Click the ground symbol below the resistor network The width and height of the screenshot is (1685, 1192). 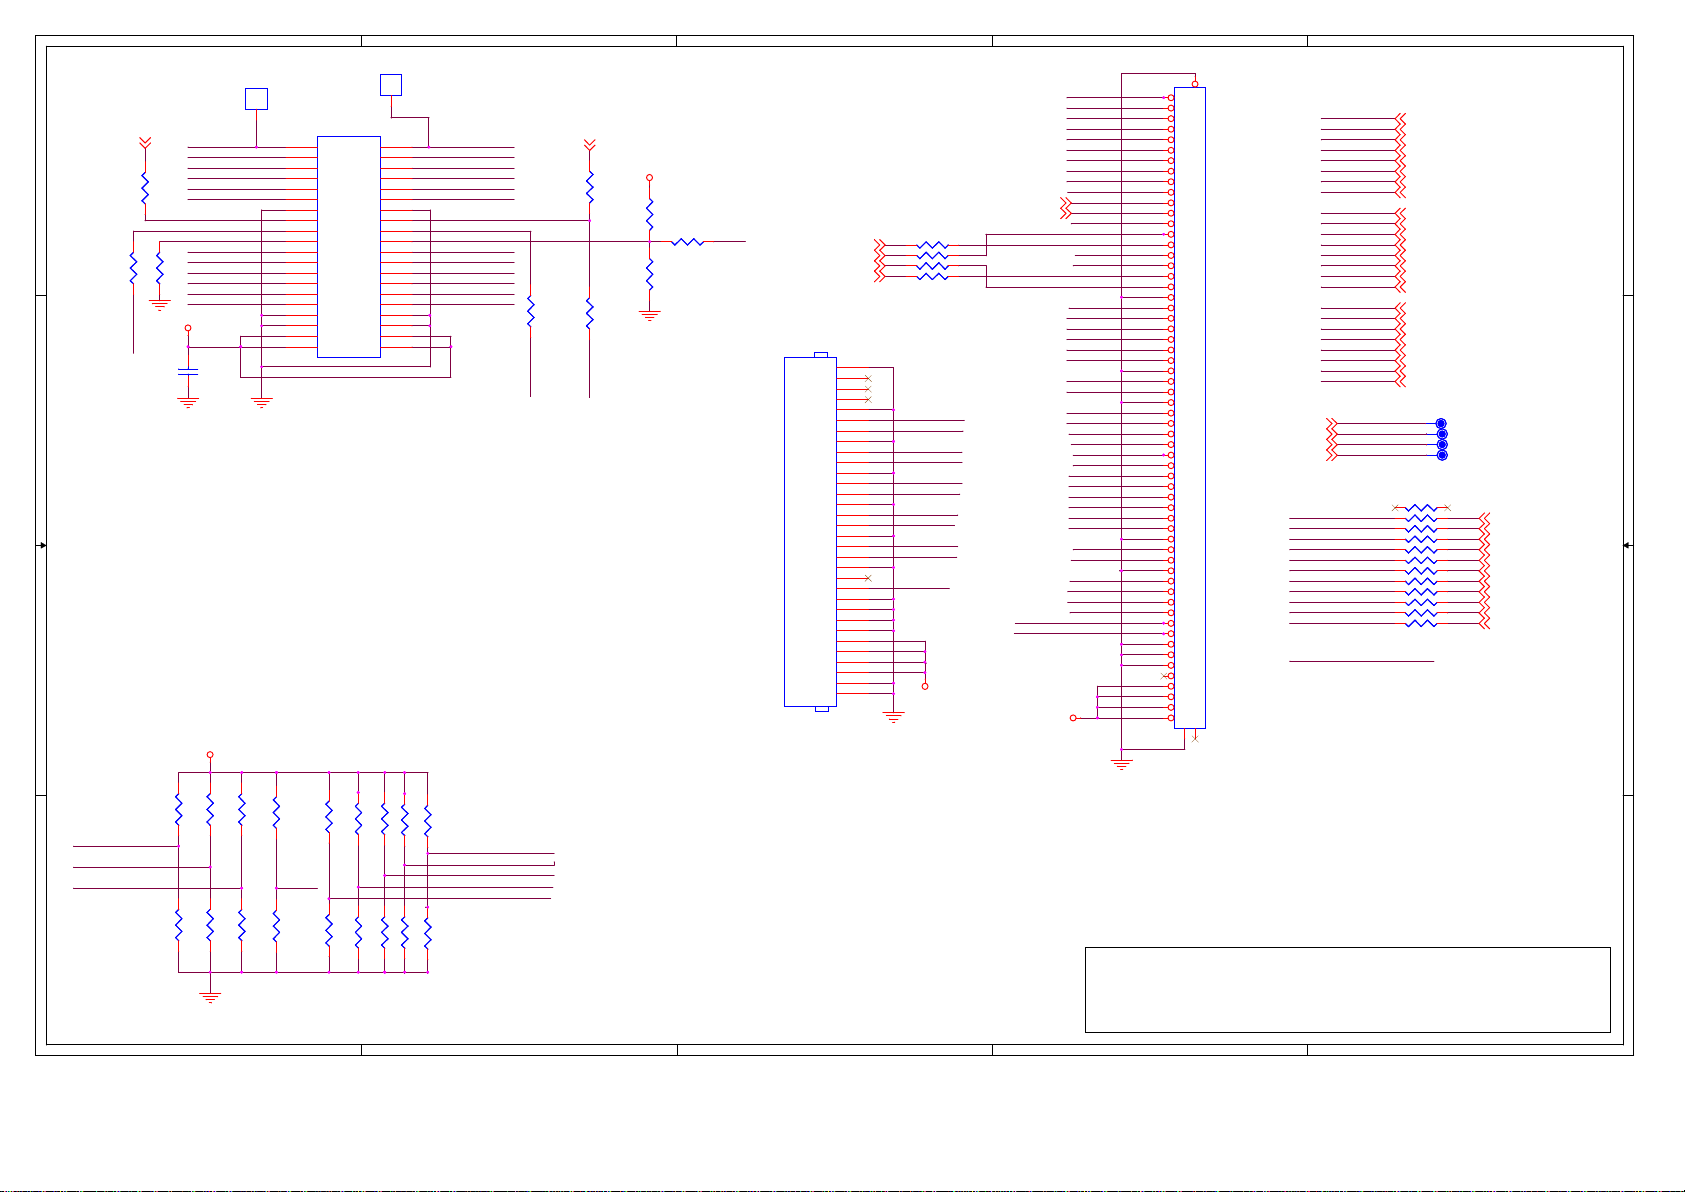coord(210,997)
